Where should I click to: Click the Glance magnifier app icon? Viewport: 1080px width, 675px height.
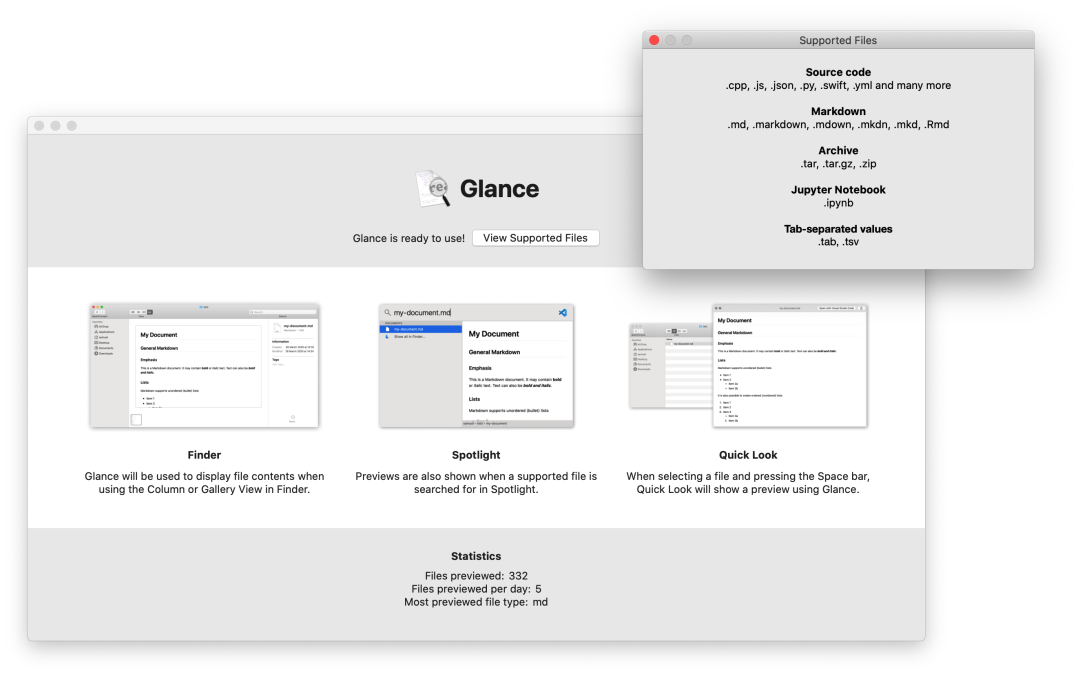tap(433, 188)
